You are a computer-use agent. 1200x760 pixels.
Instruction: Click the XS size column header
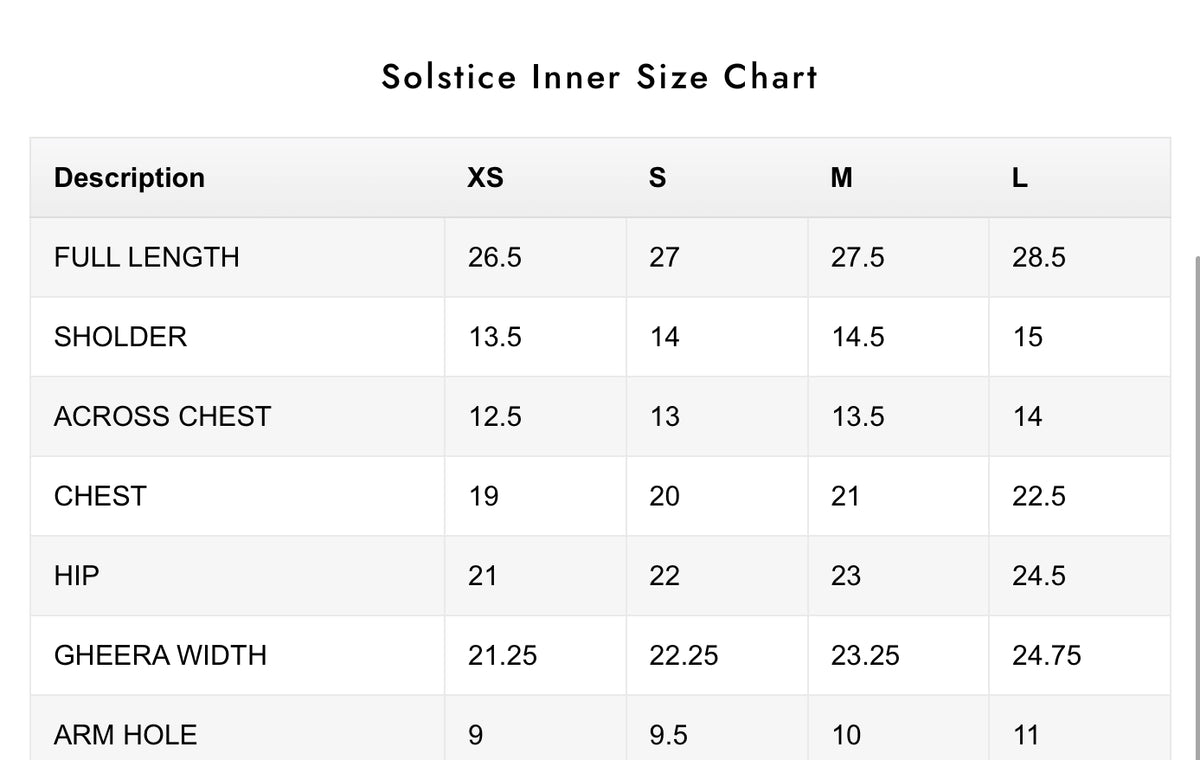point(485,178)
